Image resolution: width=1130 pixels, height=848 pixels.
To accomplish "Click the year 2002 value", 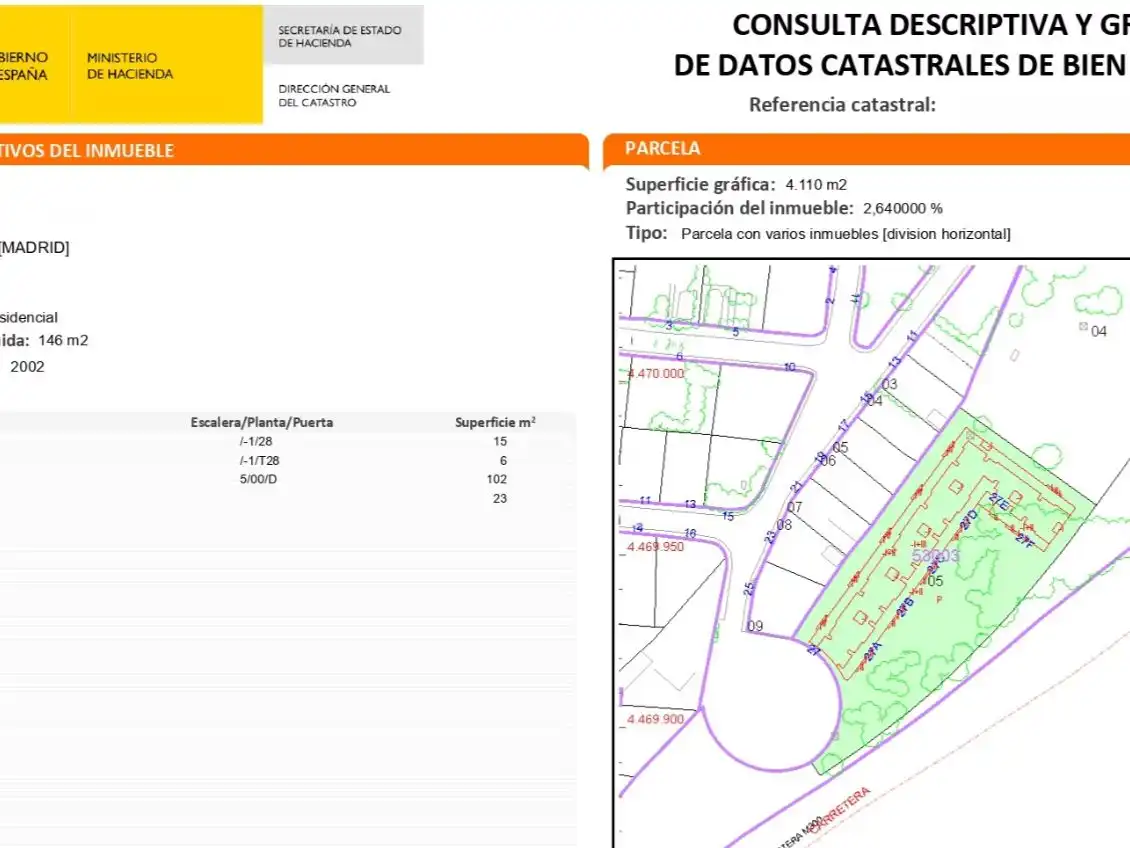I will point(27,367).
